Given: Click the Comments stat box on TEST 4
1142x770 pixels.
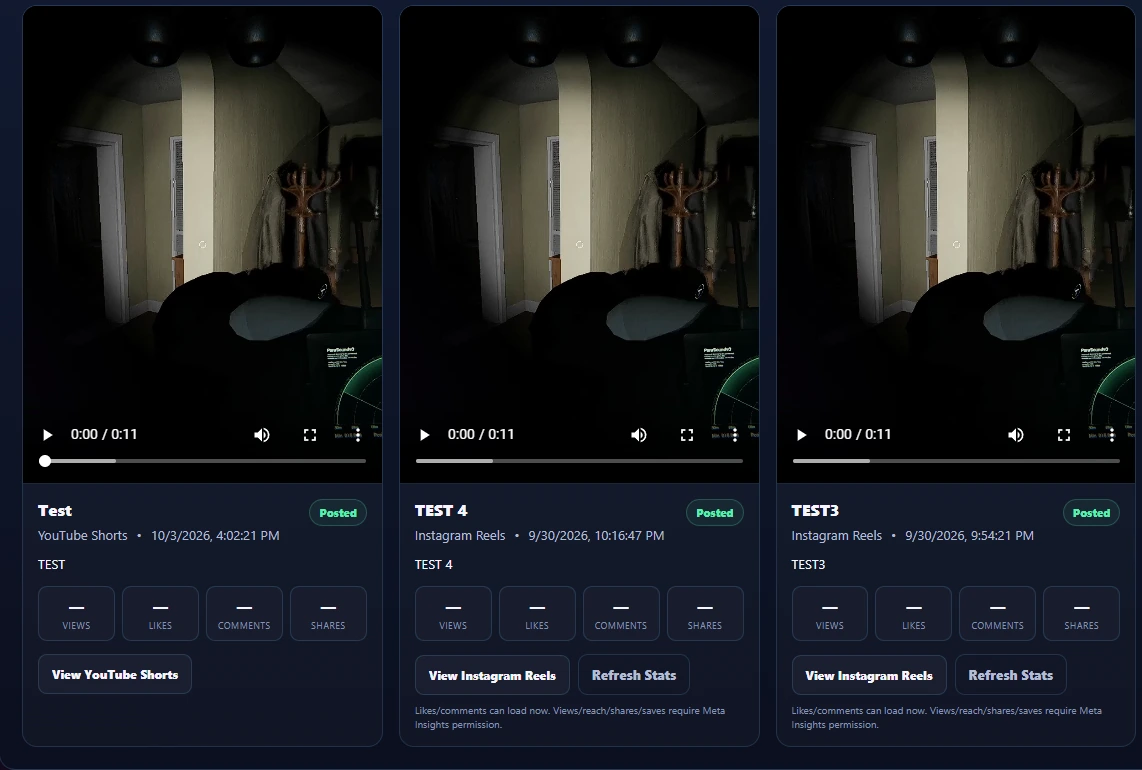Looking at the screenshot, I should pyautogui.click(x=621, y=613).
